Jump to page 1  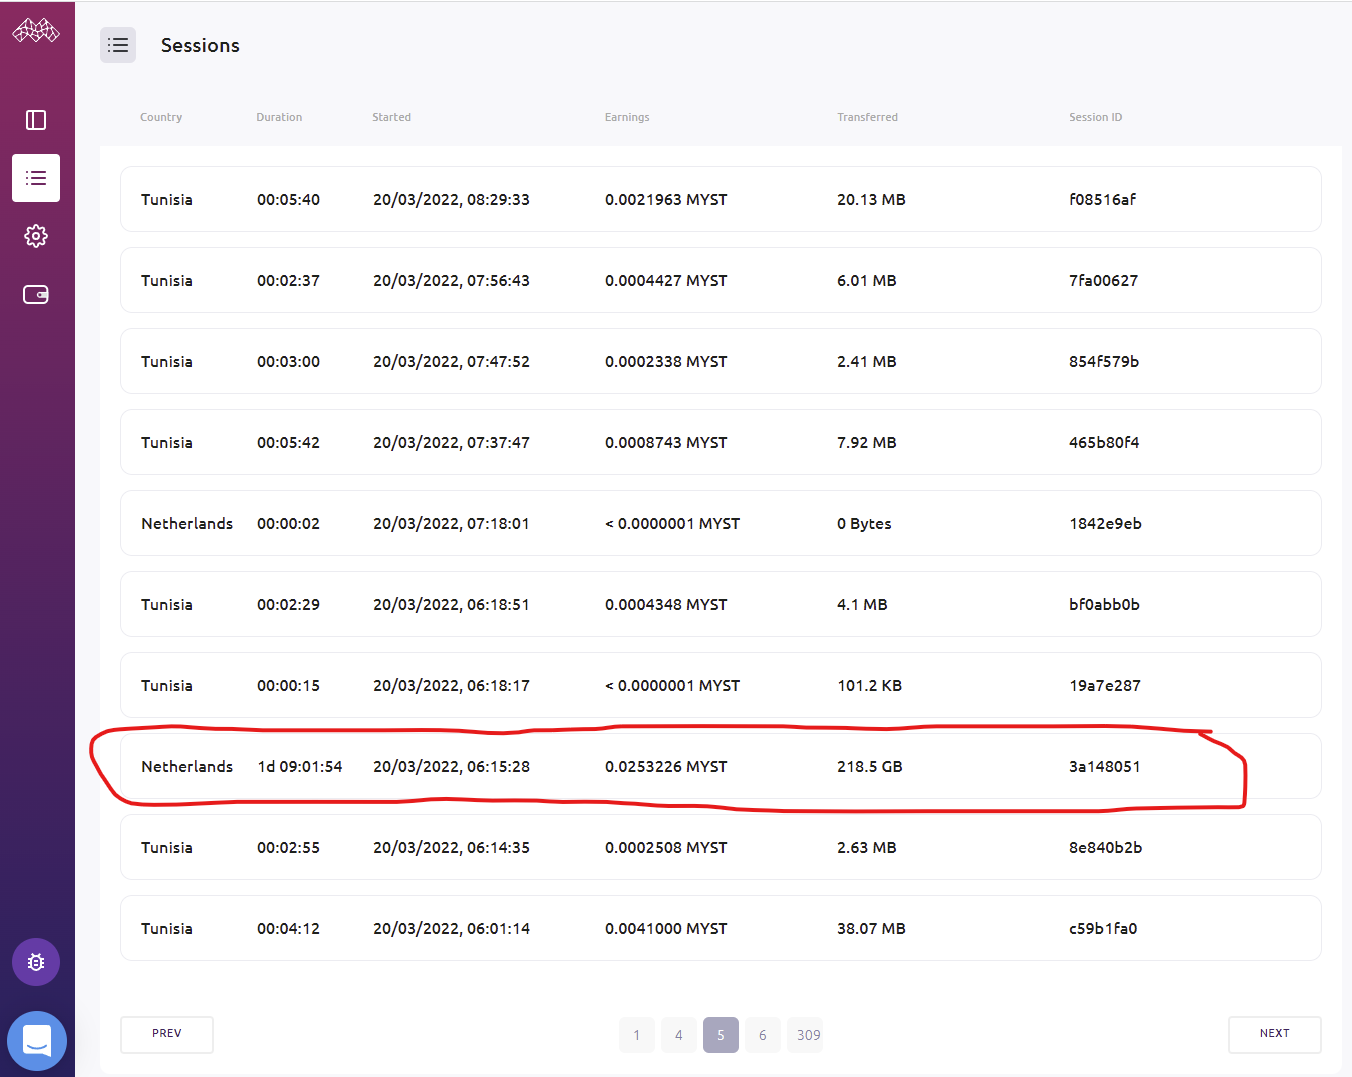(x=637, y=1035)
